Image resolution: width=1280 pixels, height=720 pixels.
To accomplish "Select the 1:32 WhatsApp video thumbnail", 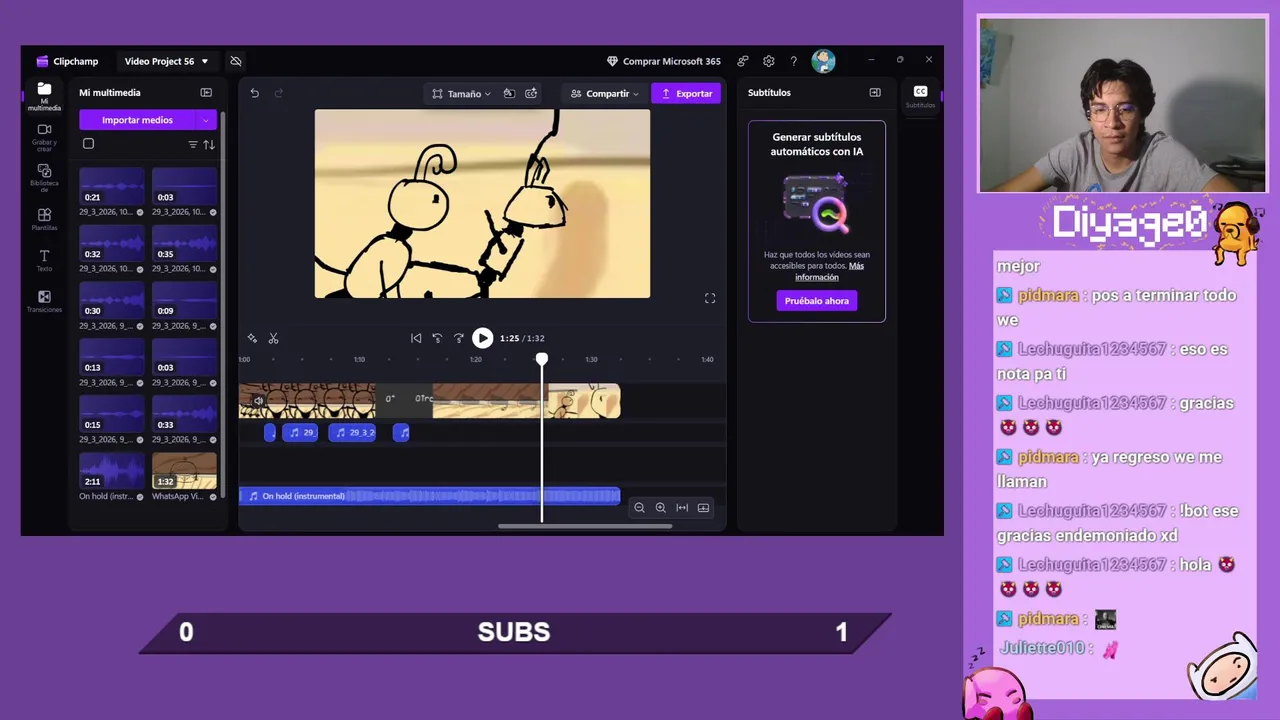I will tap(184, 471).
